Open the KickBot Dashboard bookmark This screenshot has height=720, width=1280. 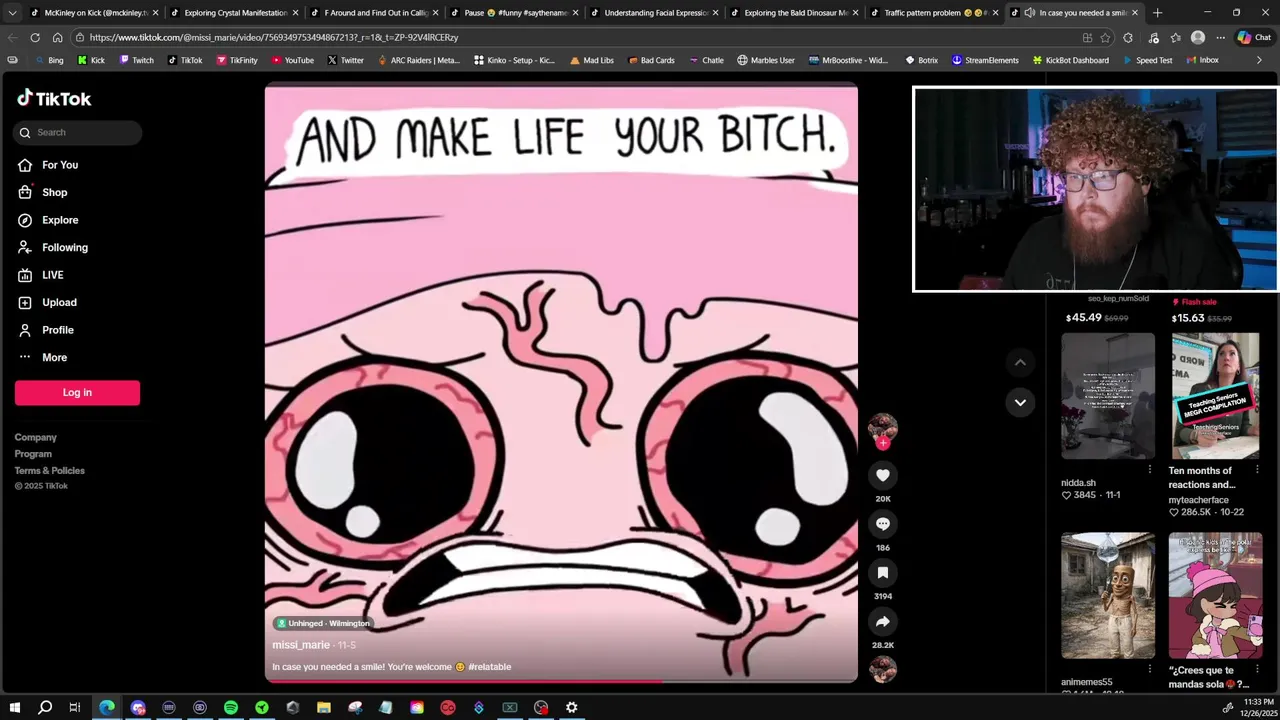pyautogui.click(x=1069, y=60)
